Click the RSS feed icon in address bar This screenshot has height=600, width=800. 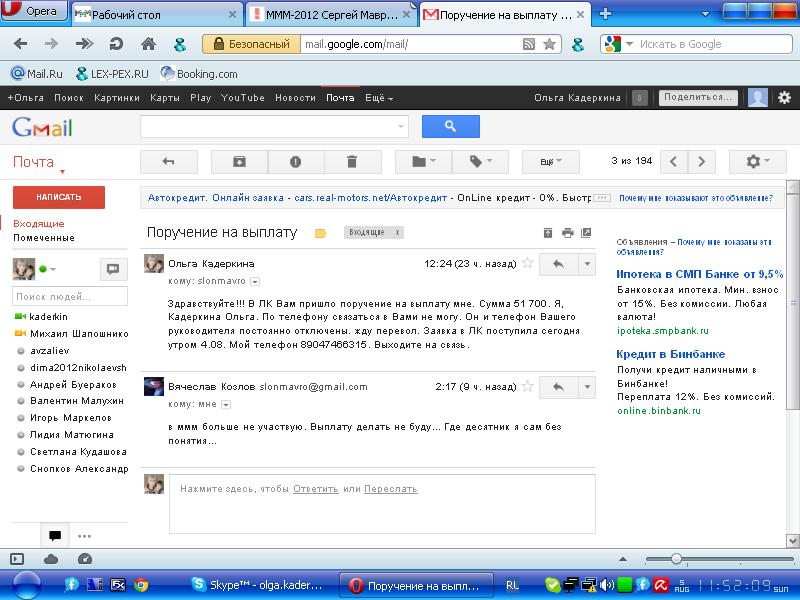coord(529,44)
